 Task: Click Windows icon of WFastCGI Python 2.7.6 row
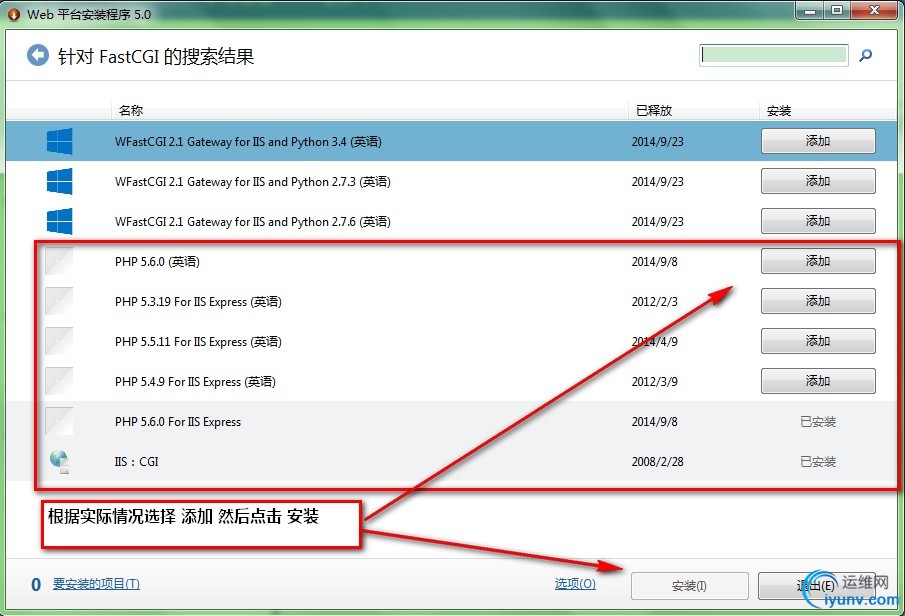pos(59,221)
